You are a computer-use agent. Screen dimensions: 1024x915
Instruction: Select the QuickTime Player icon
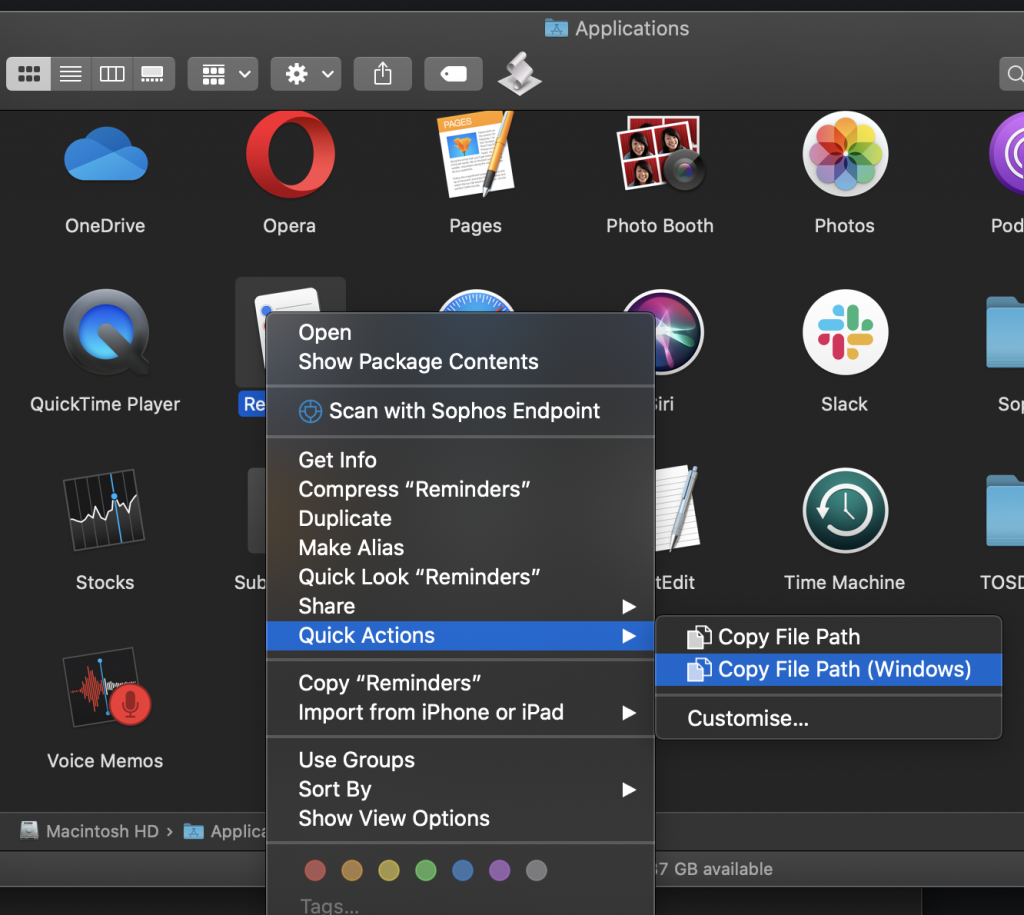[x=106, y=332]
